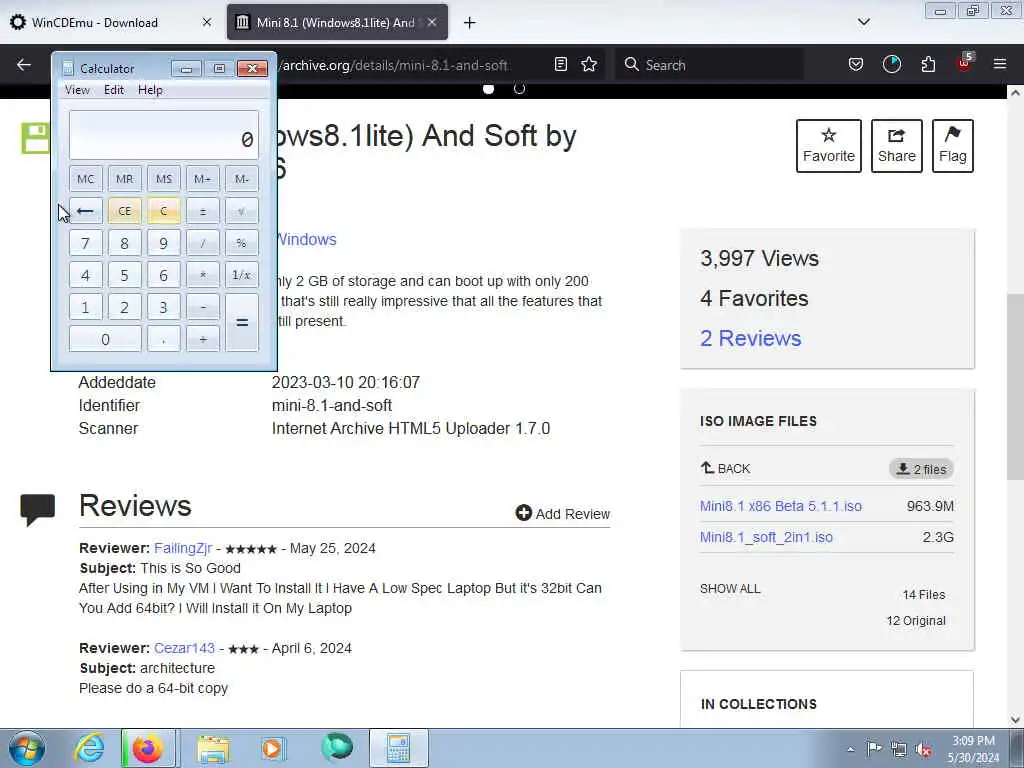
Task: Open Calculator Help menu
Action: (x=150, y=90)
